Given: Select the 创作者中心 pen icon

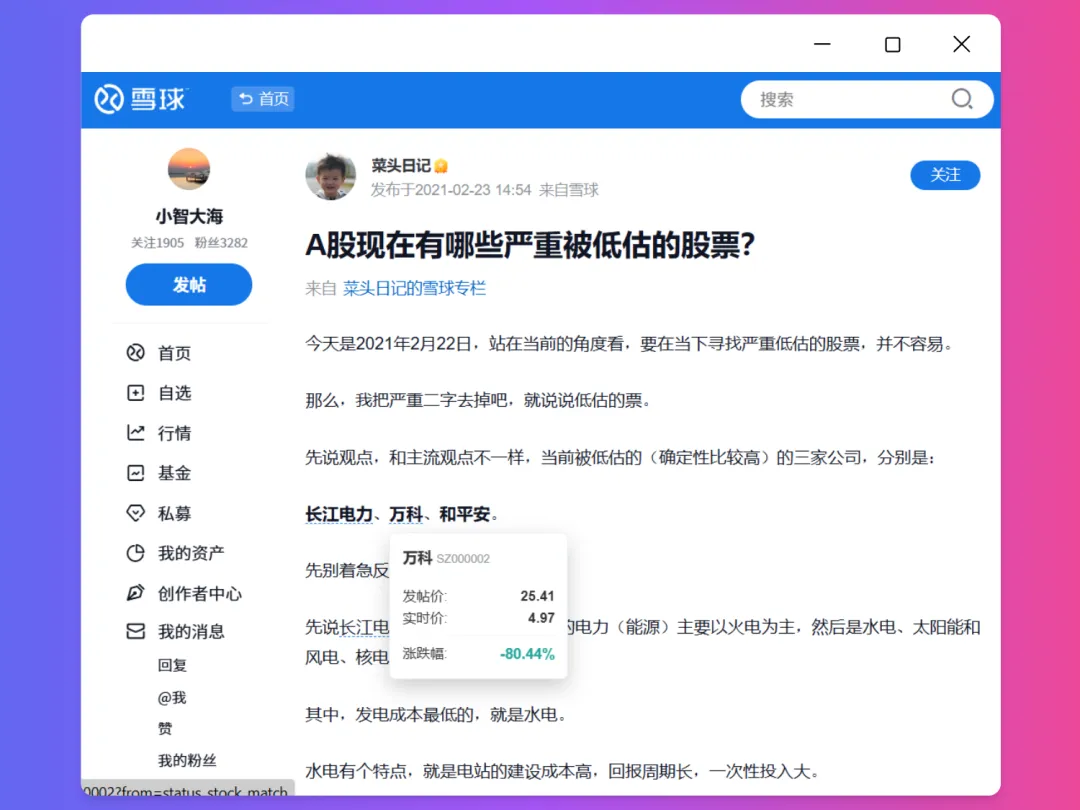Looking at the screenshot, I should tap(136, 593).
